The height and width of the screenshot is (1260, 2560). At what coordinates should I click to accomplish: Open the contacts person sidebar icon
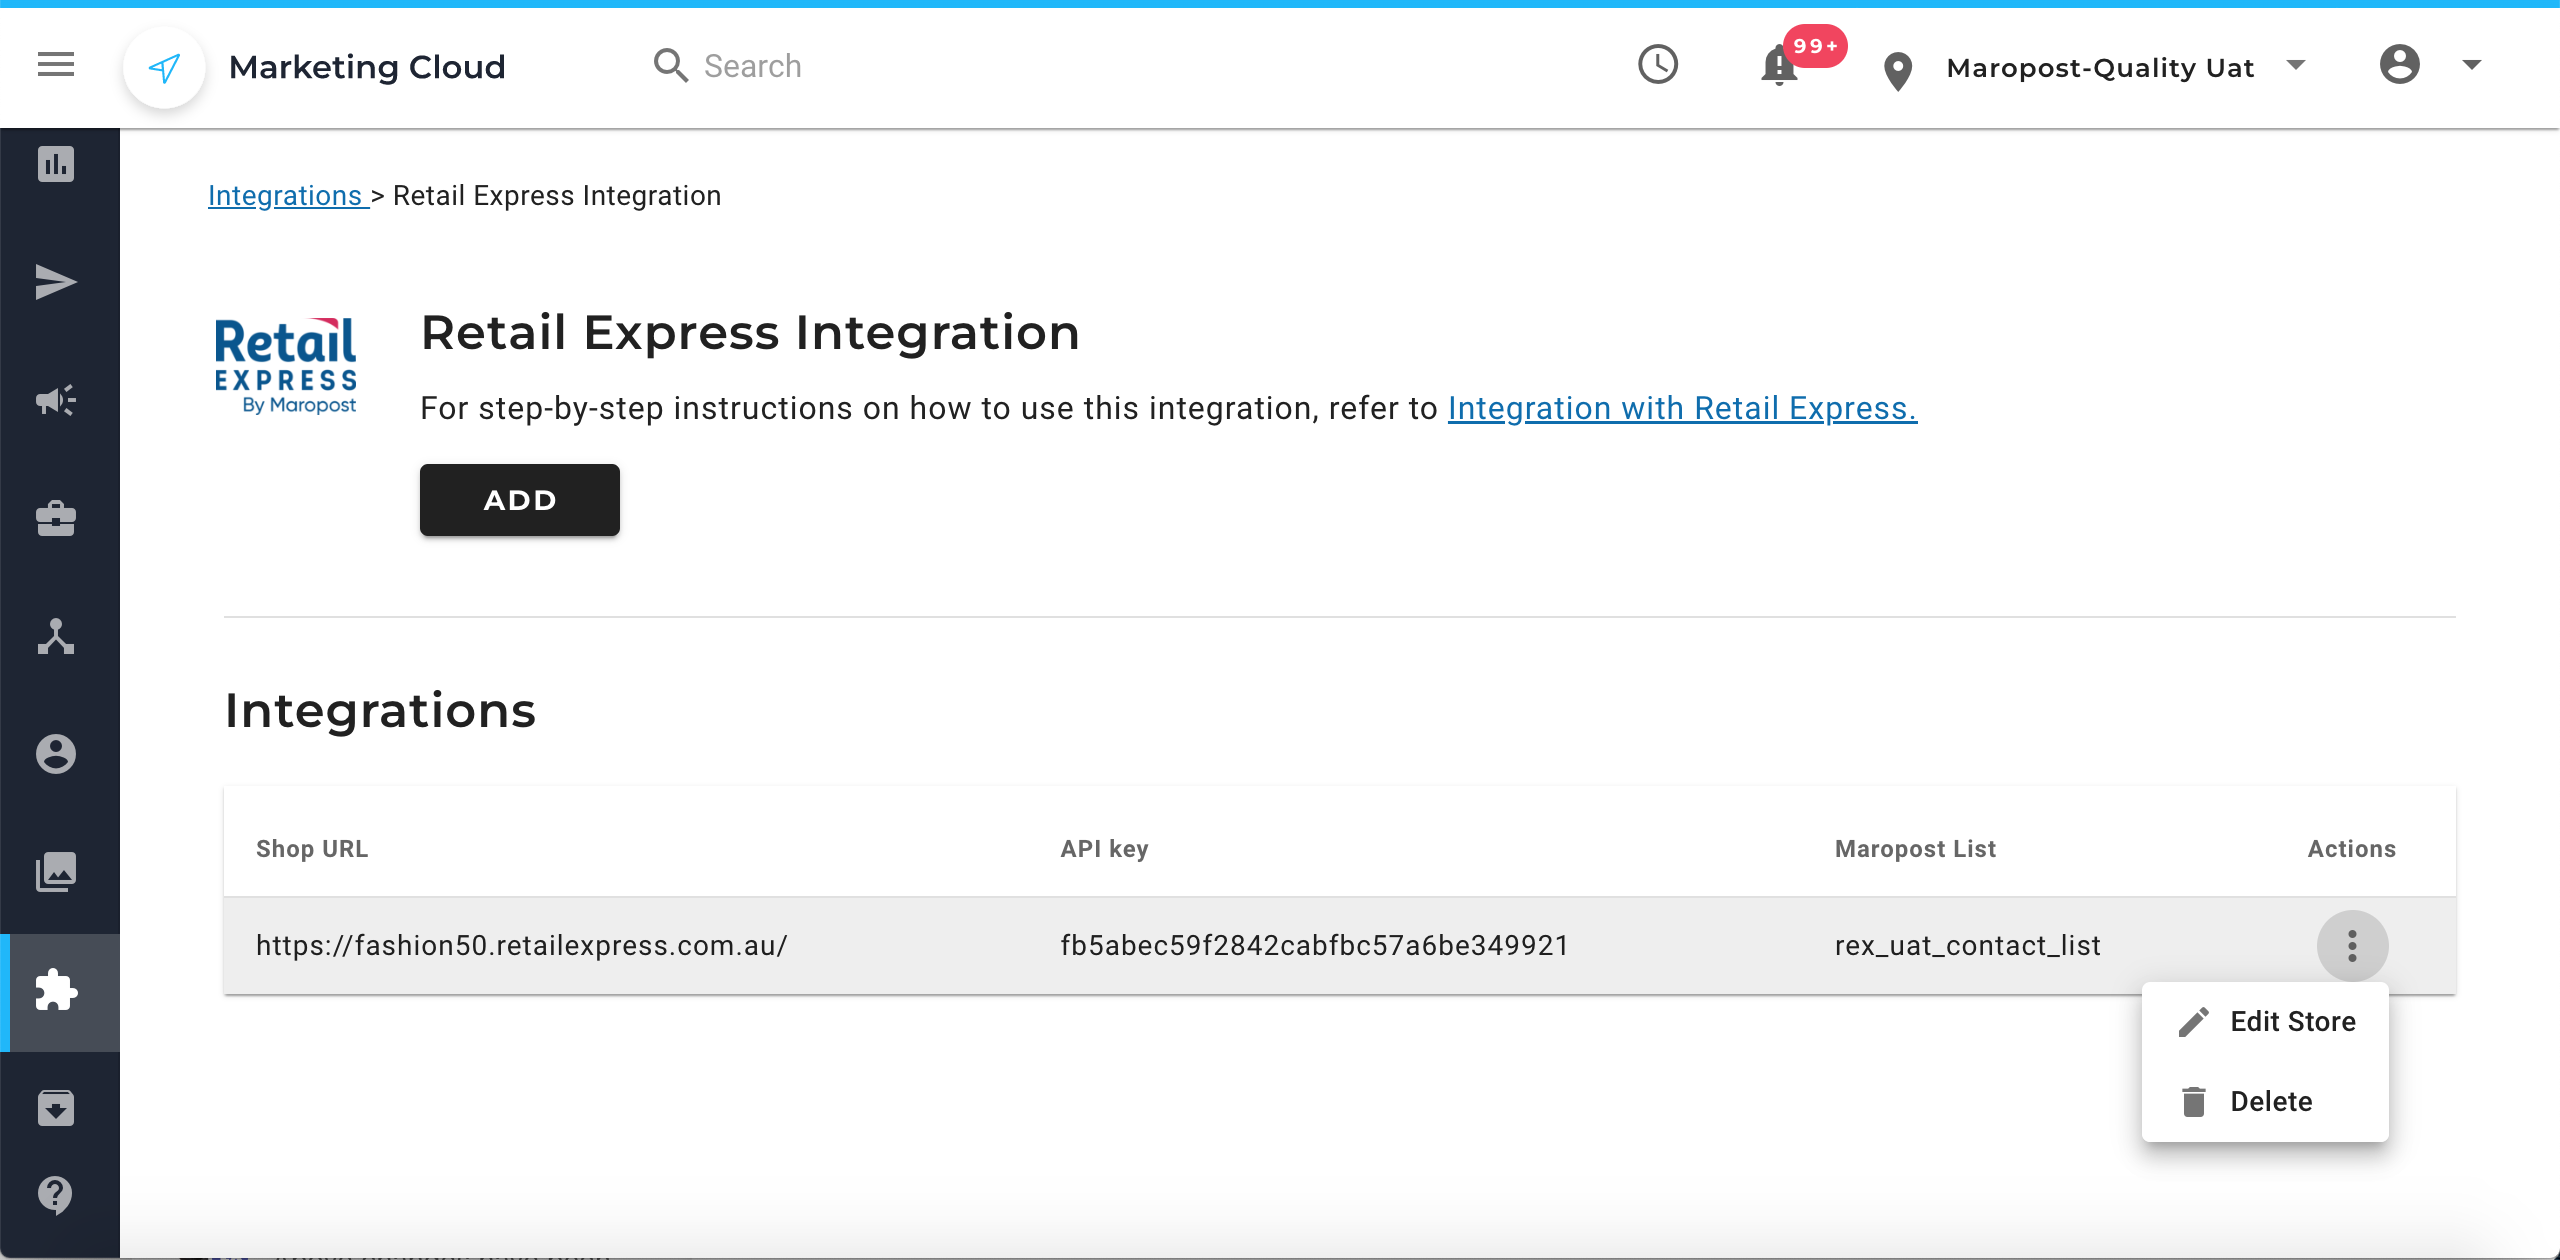coord(56,754)
